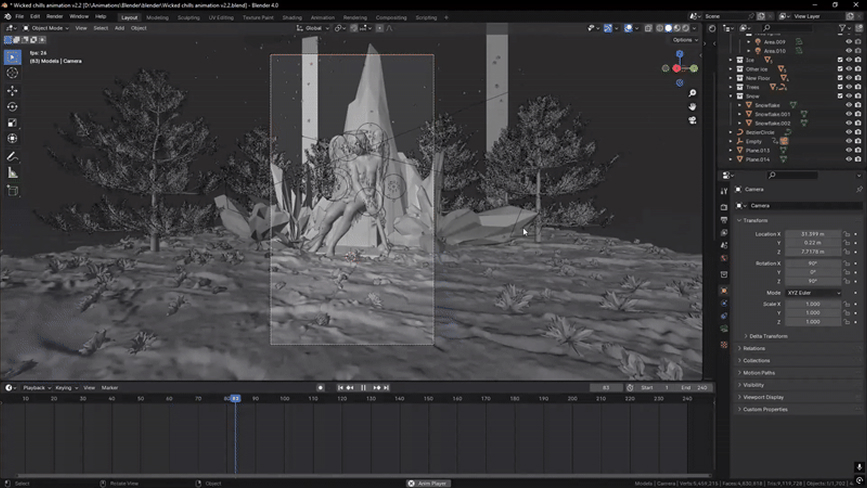Viewport: 867px width, 488px height.
Task: Click the Location X value field
Action: [812, 233]
